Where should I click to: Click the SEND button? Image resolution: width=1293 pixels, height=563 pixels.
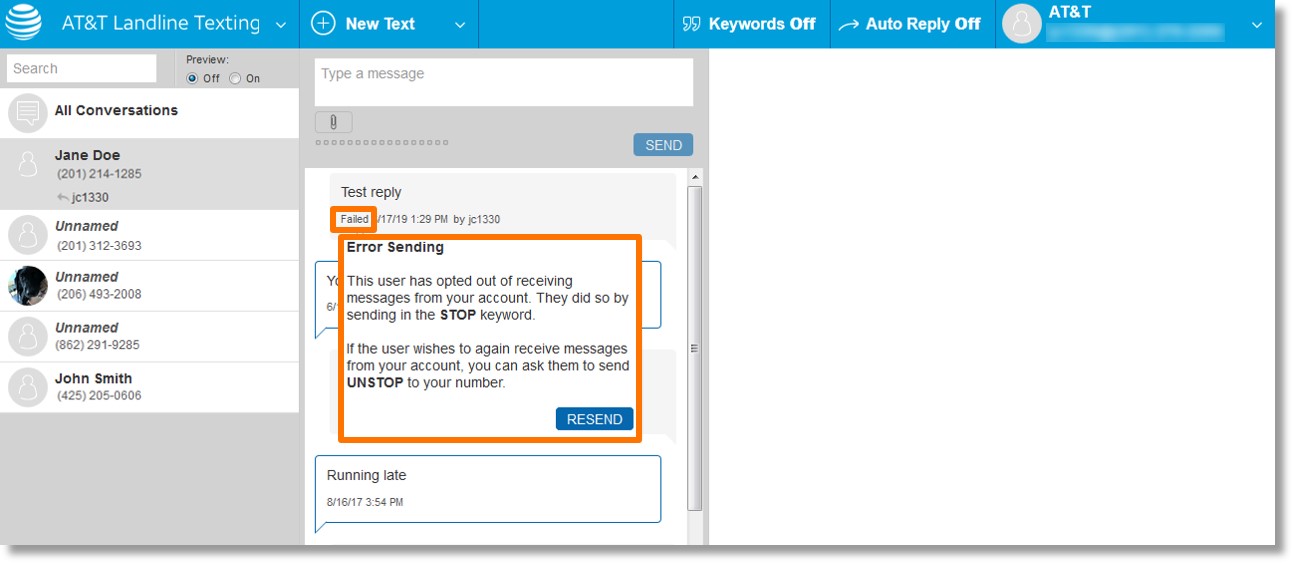pos(663,145)
